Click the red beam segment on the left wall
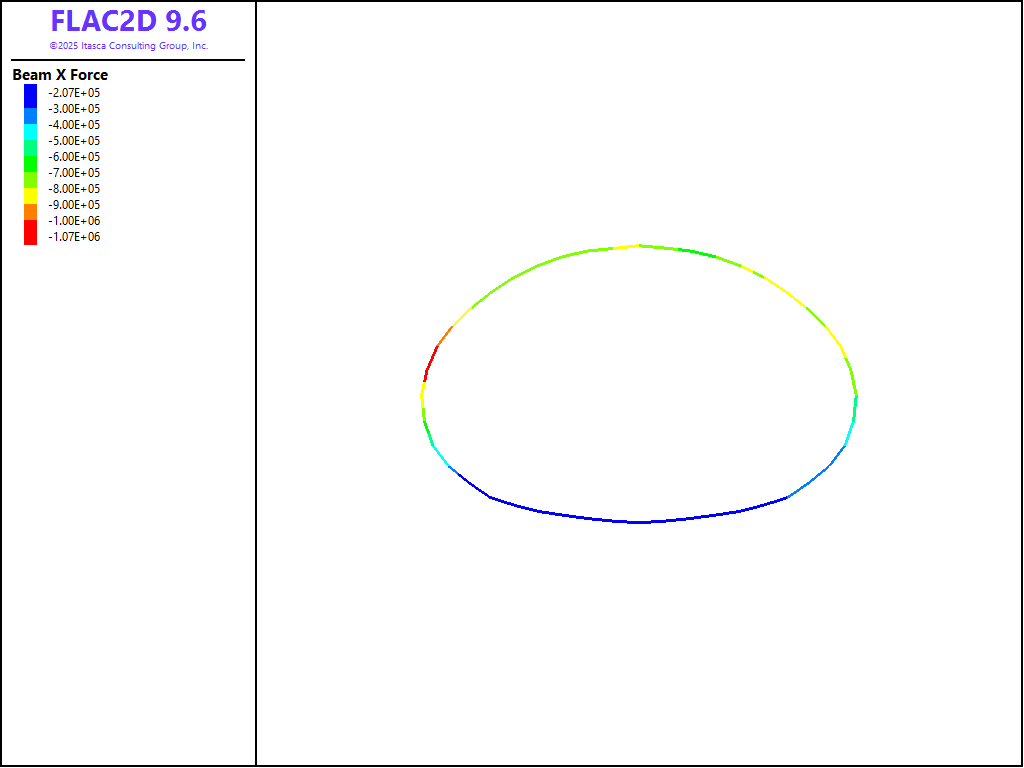This screenshot has height=768, width=1024. coord(430,362)
